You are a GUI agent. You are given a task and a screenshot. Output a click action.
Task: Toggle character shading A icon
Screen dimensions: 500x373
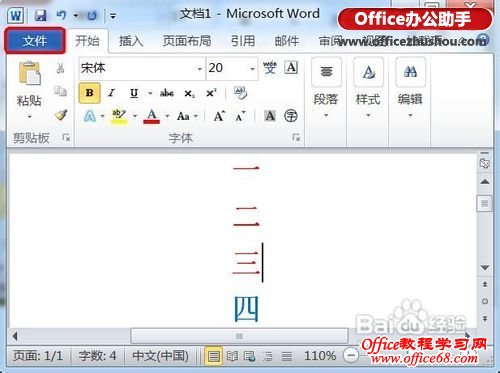tap(270, 116)
